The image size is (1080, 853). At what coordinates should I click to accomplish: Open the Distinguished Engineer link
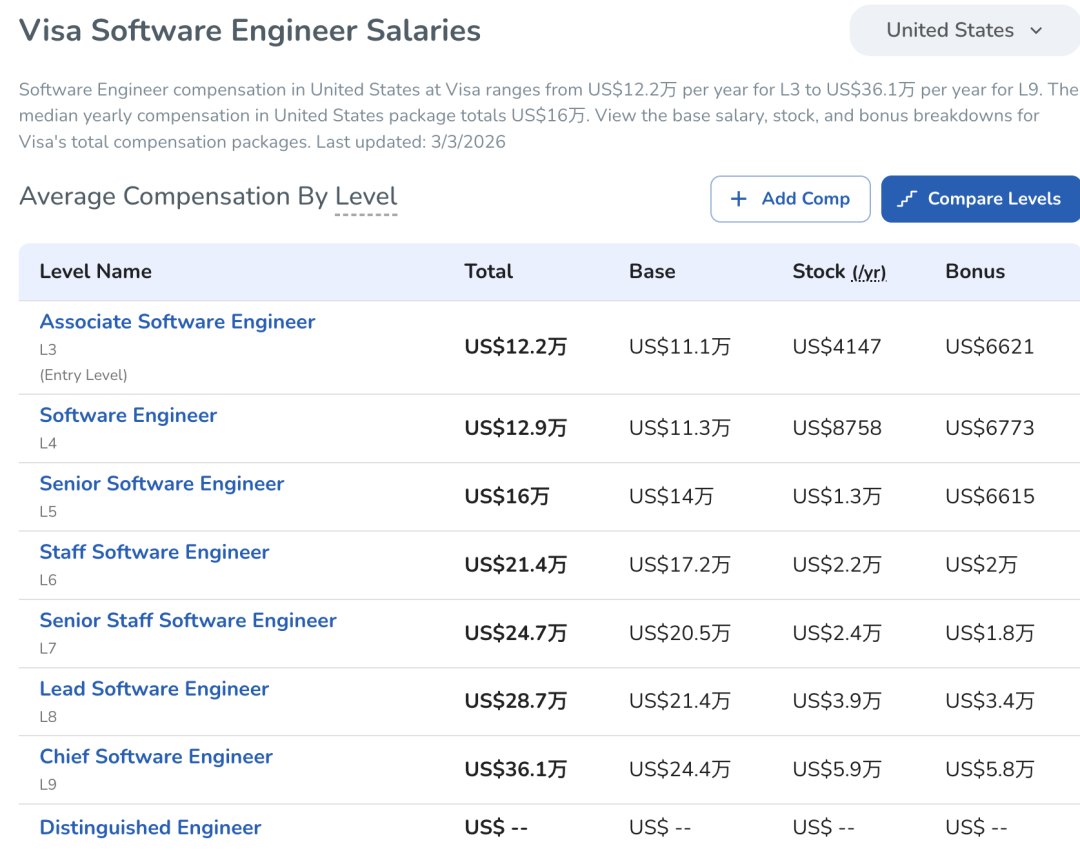coord(150,828)
